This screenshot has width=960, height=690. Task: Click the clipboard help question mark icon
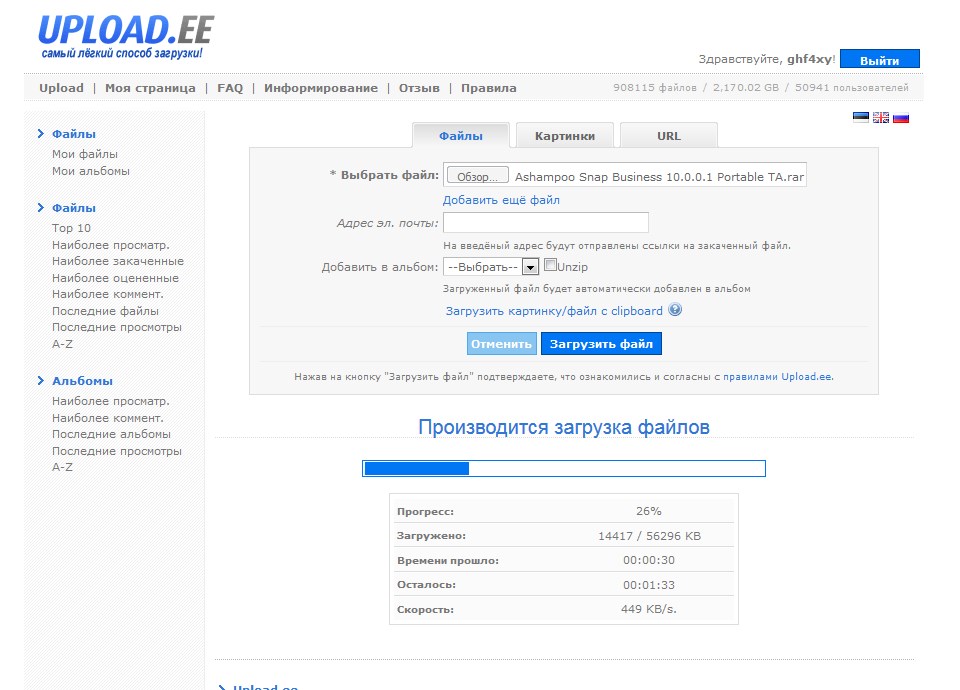[x=675, y=310]
